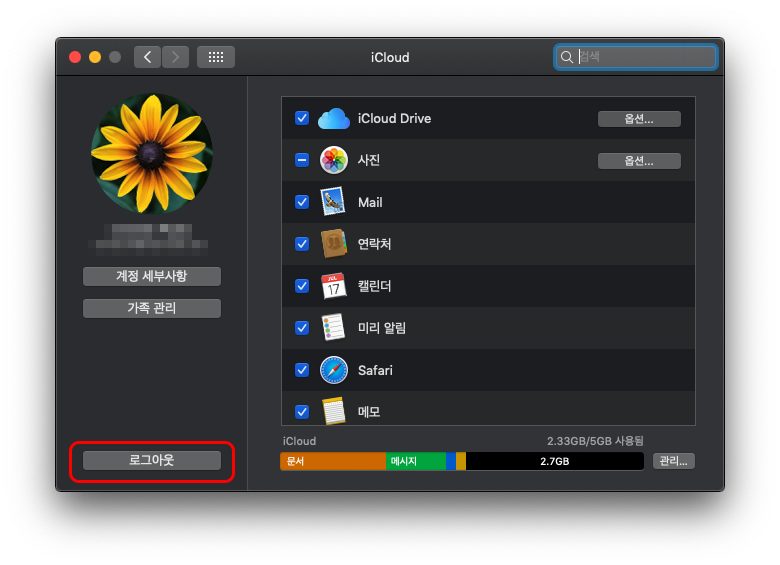Viewport: 780px width, 565px height.
Task: Click the black 2.7GB free segment
Action: coord(555,461)
